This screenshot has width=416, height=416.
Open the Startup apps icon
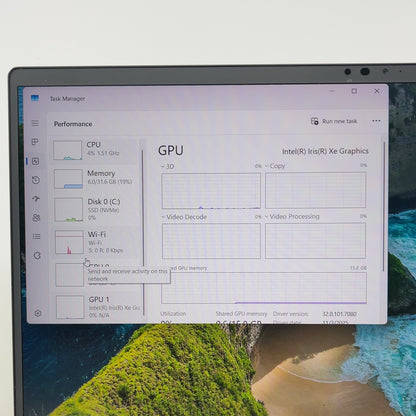[x=36, y=199]
